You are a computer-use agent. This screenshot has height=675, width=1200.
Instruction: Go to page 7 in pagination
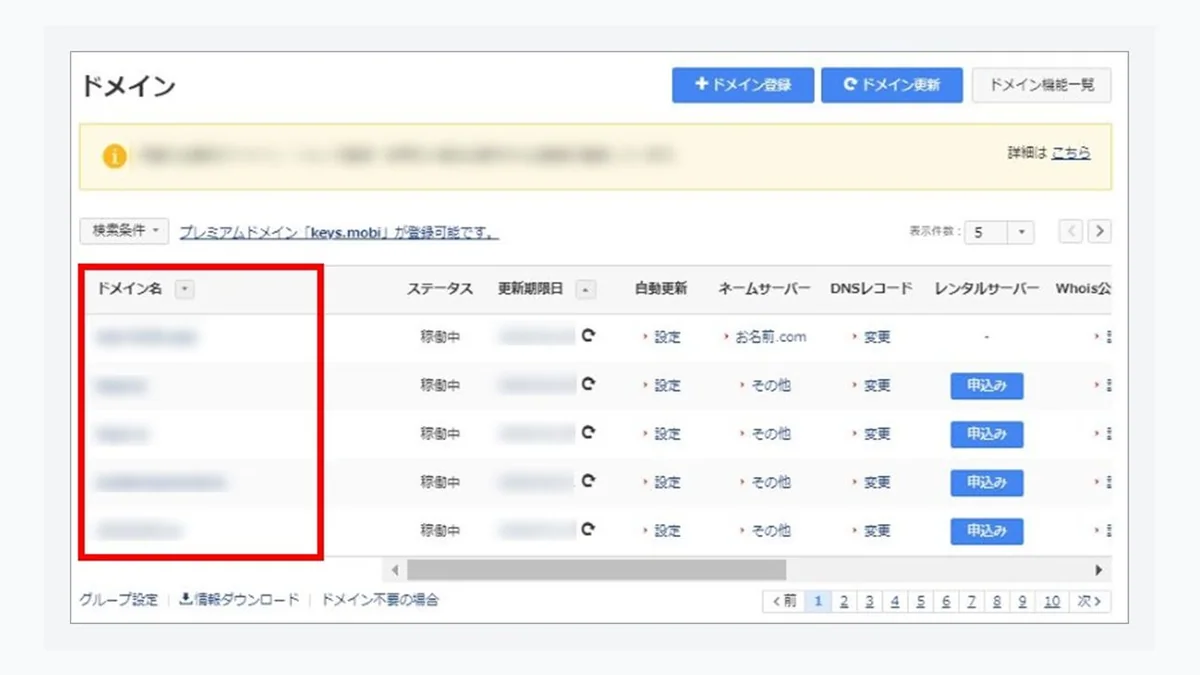point(971,601)
